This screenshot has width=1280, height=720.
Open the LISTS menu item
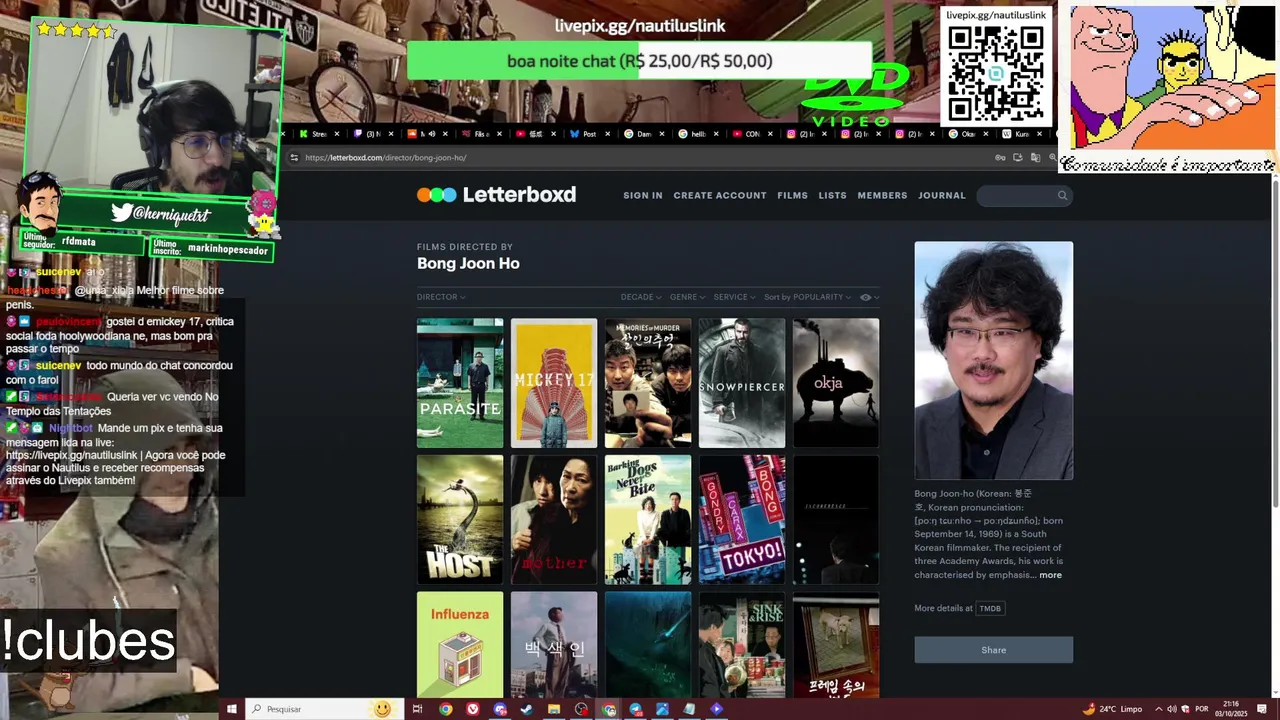pos(832,195)
